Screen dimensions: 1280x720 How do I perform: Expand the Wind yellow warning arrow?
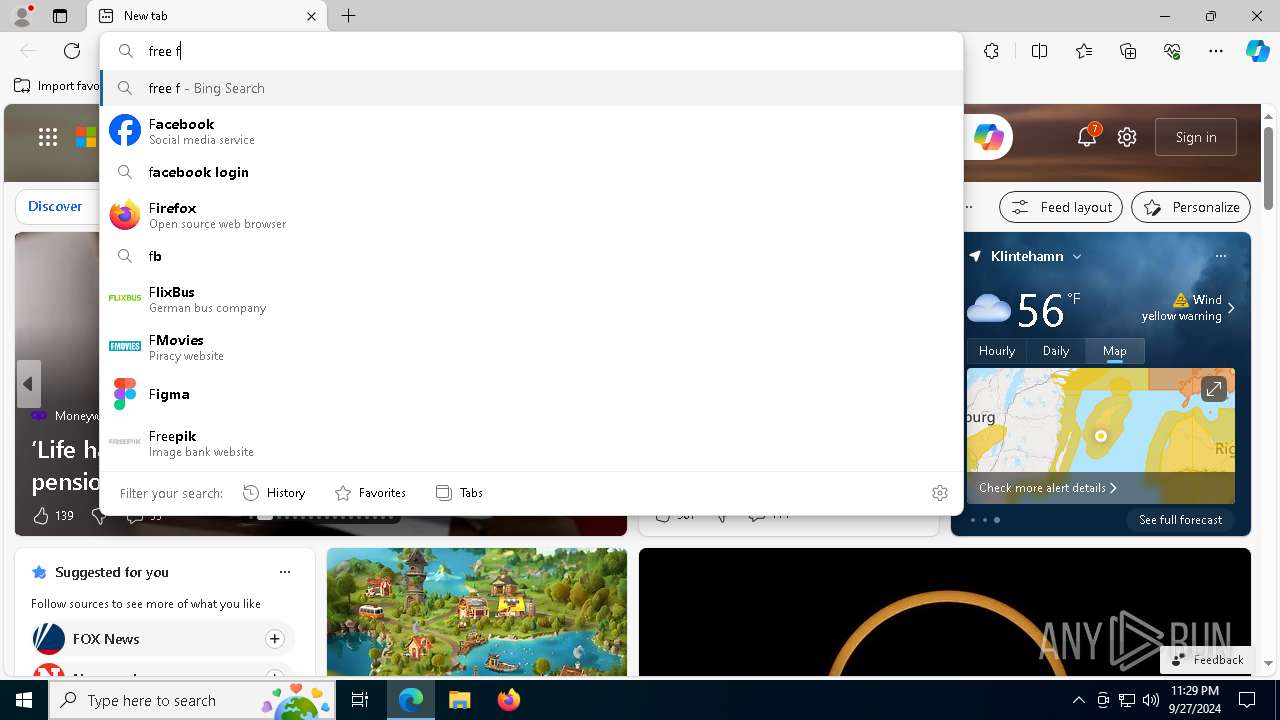(1231, 308)
